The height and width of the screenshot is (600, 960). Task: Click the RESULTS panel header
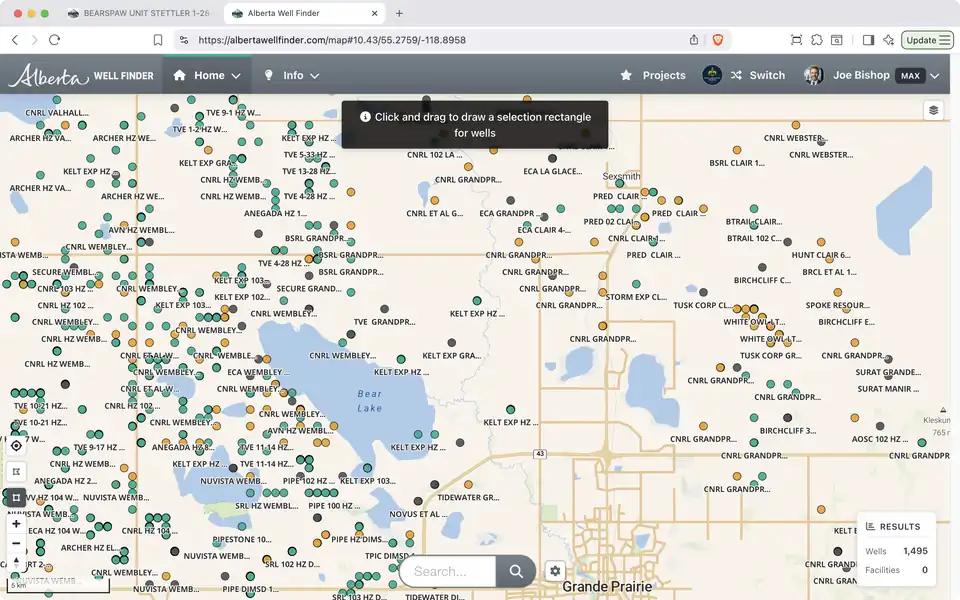[893, 527]
